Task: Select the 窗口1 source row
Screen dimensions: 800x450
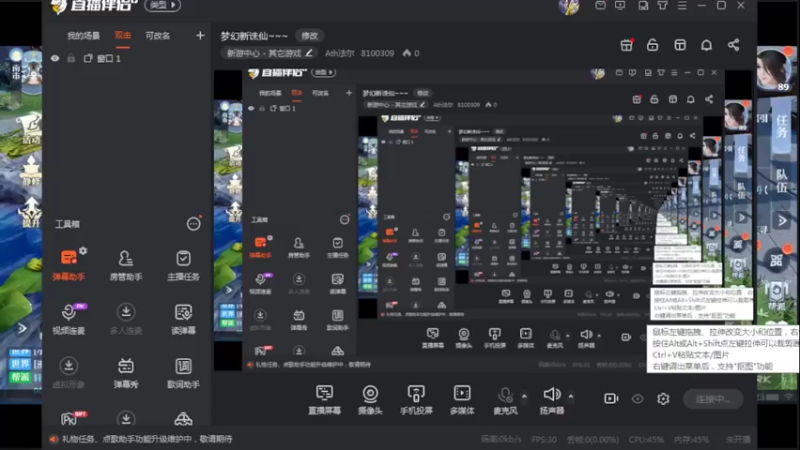Action: click(x=127, y=59)
